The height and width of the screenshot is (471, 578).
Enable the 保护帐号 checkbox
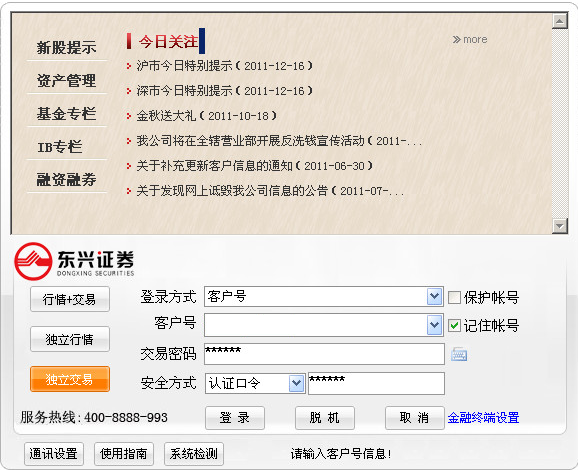tap(454, 297)
